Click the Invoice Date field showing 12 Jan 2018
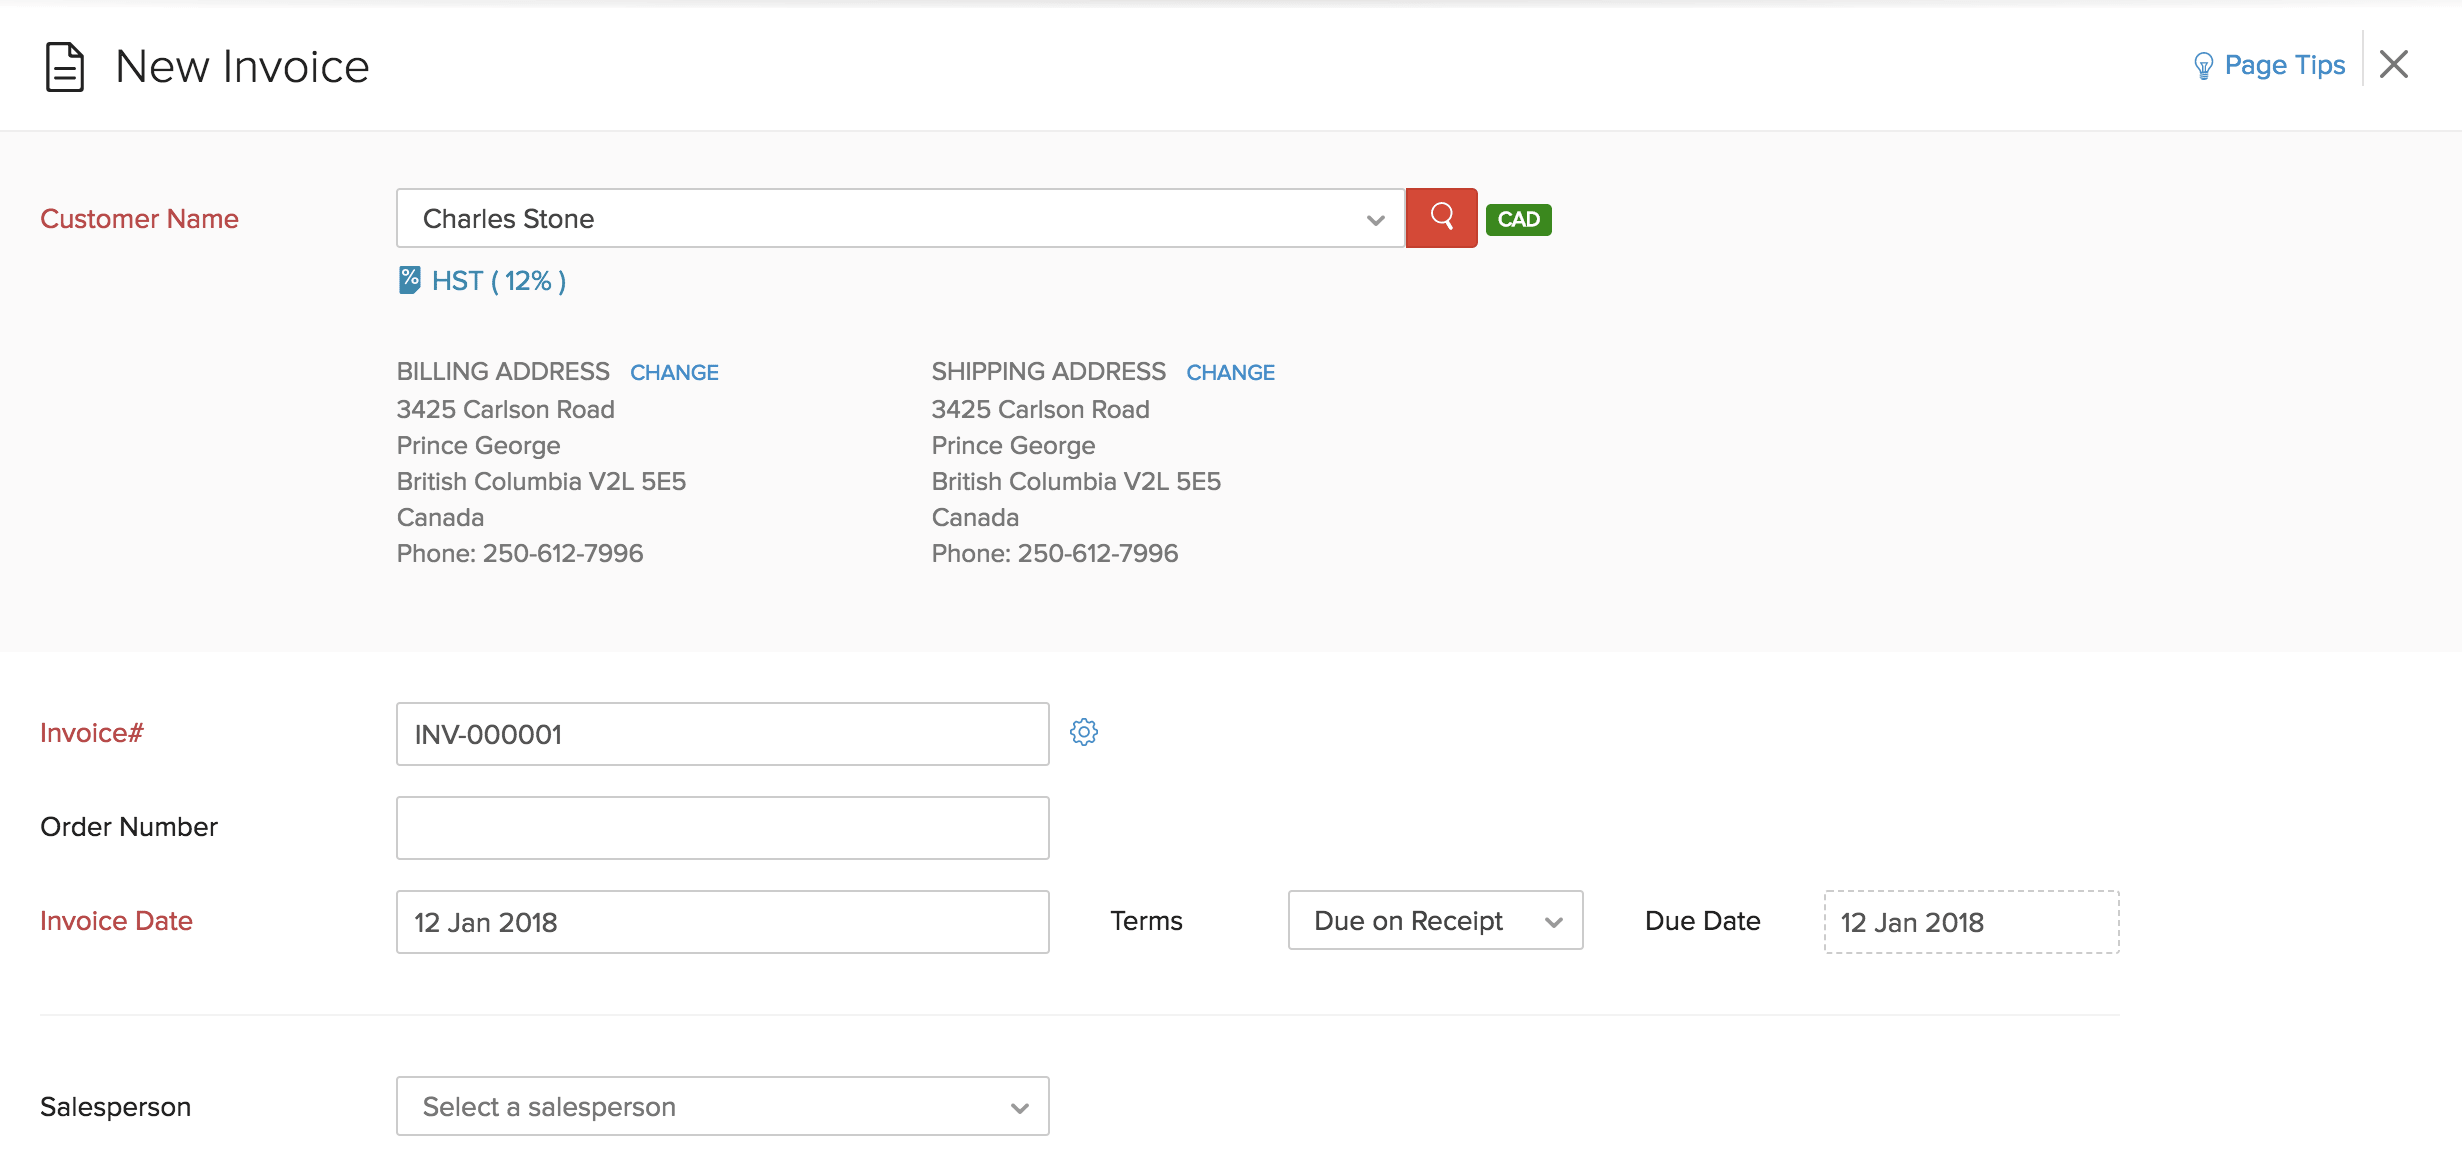This screenshot has width=2462, height=1158. [x=722, y=921]
